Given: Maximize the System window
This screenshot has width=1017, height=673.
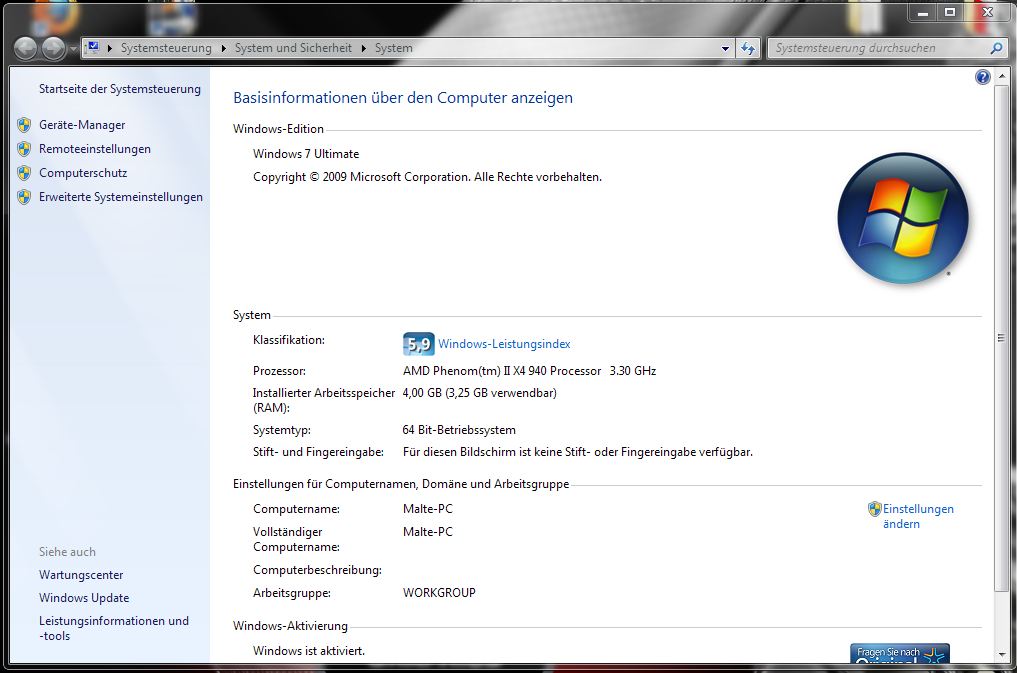Looking at the screenshot, I should point(950,12).
